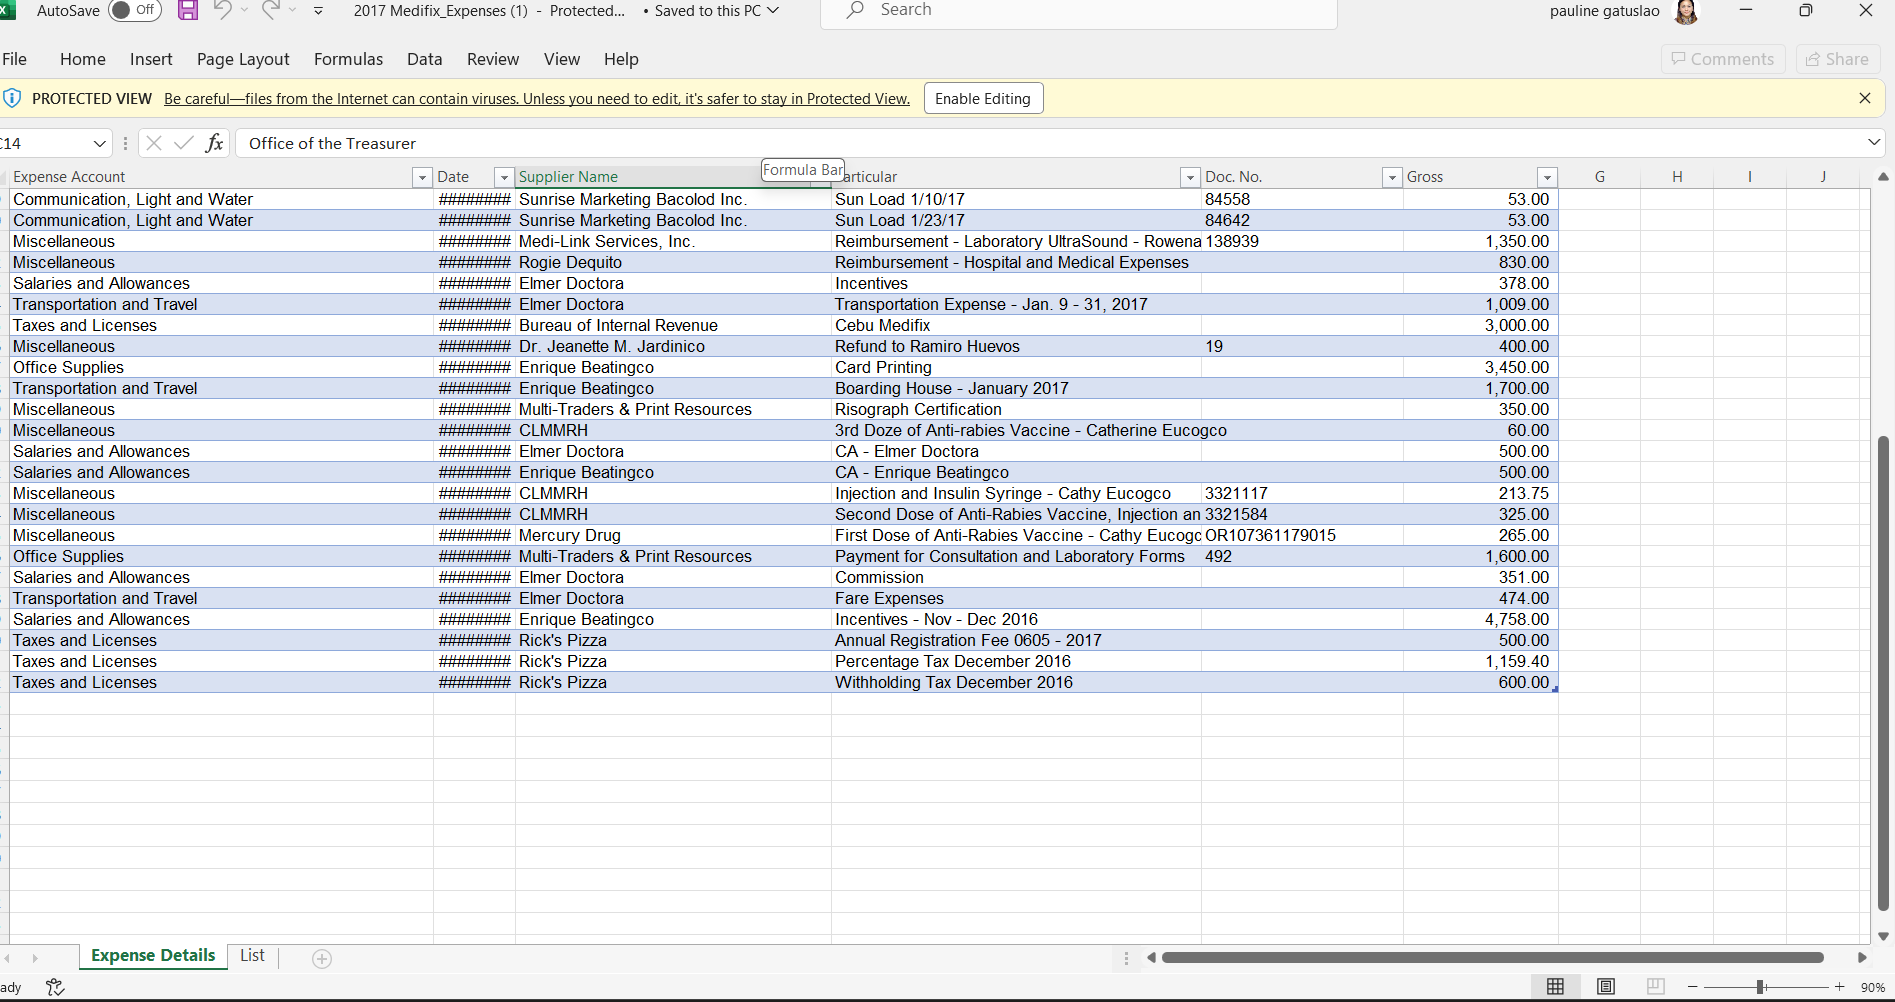Click the scroll right arrow
1895x1002 pixels.
point(1862,958)
